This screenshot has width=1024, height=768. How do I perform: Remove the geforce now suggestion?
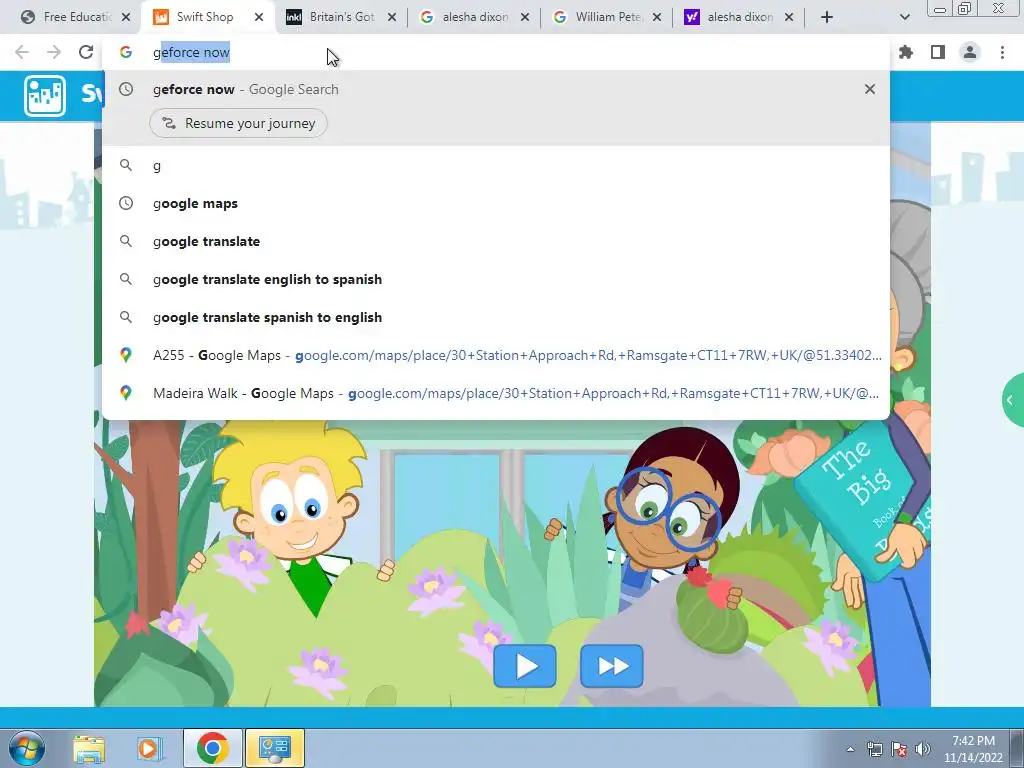(x=870, y=89)
